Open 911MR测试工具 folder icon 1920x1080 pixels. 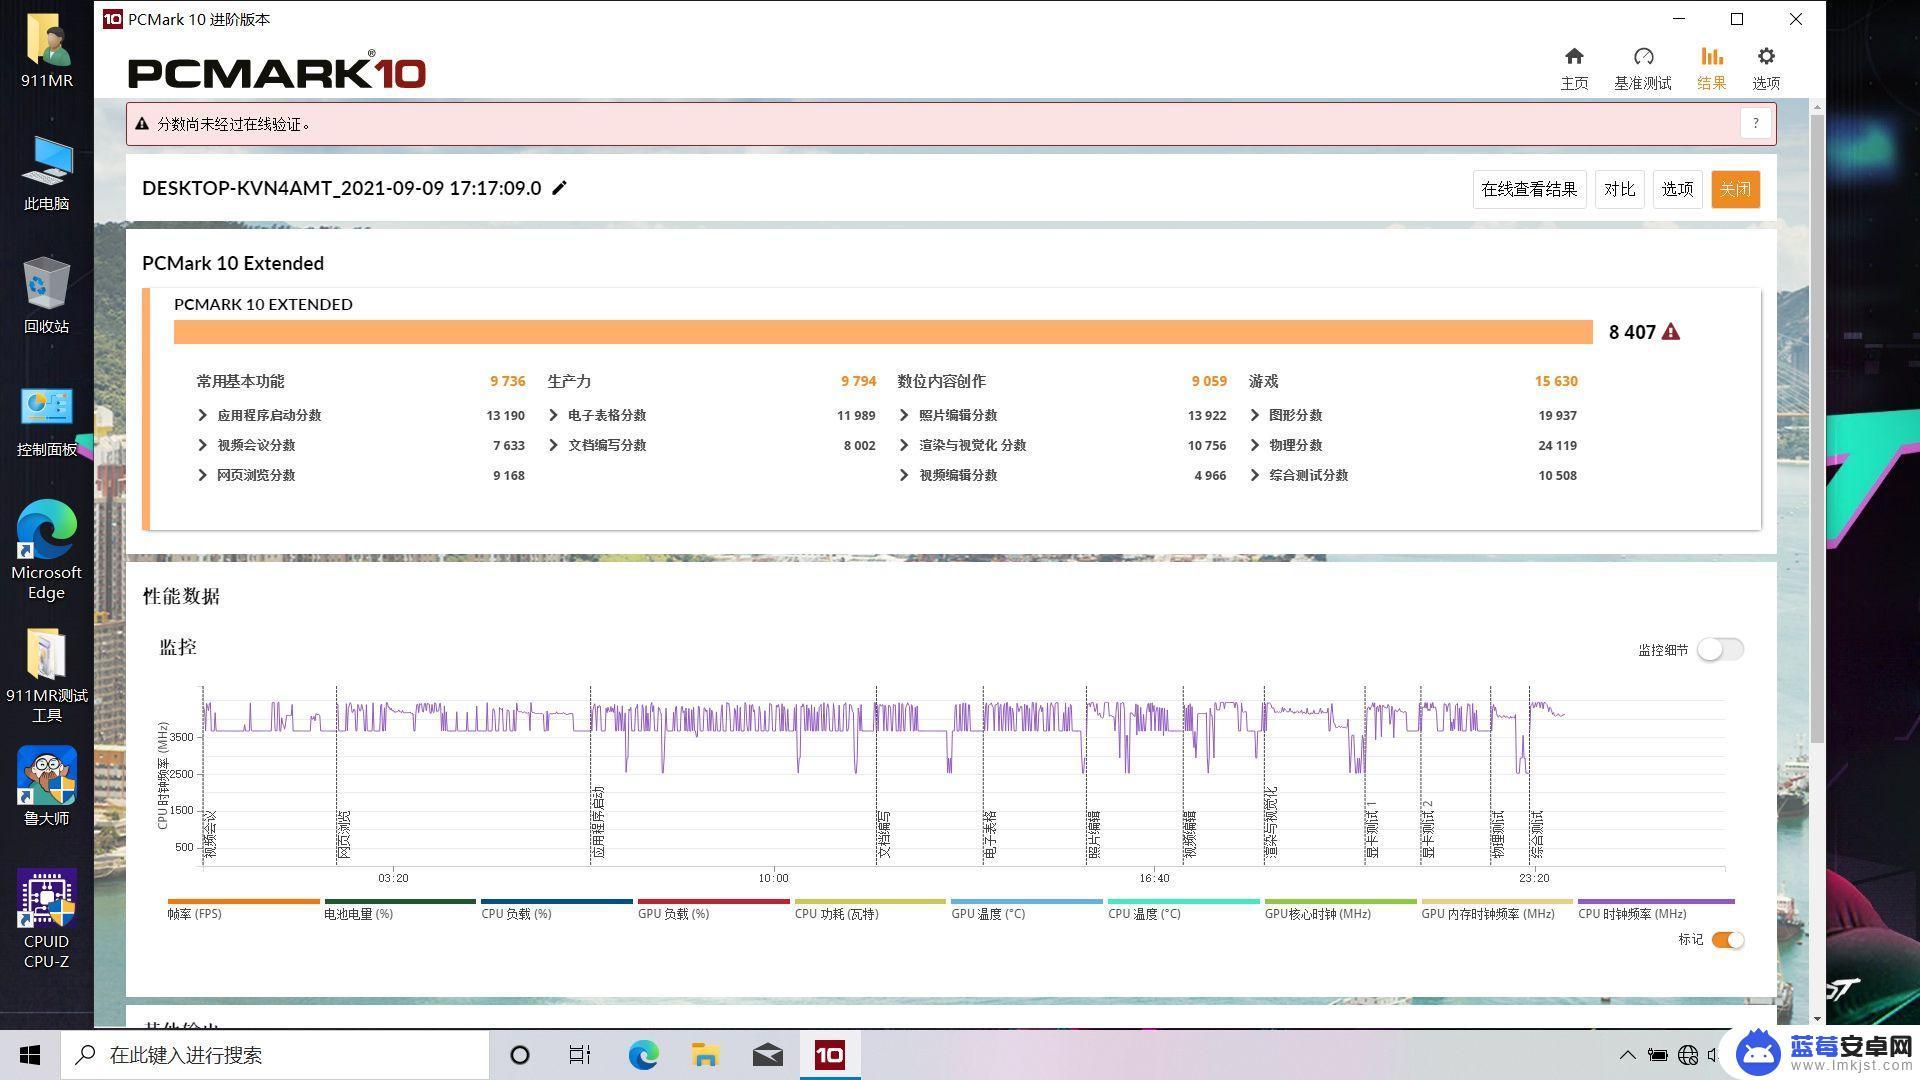click(x=47, y=675)
